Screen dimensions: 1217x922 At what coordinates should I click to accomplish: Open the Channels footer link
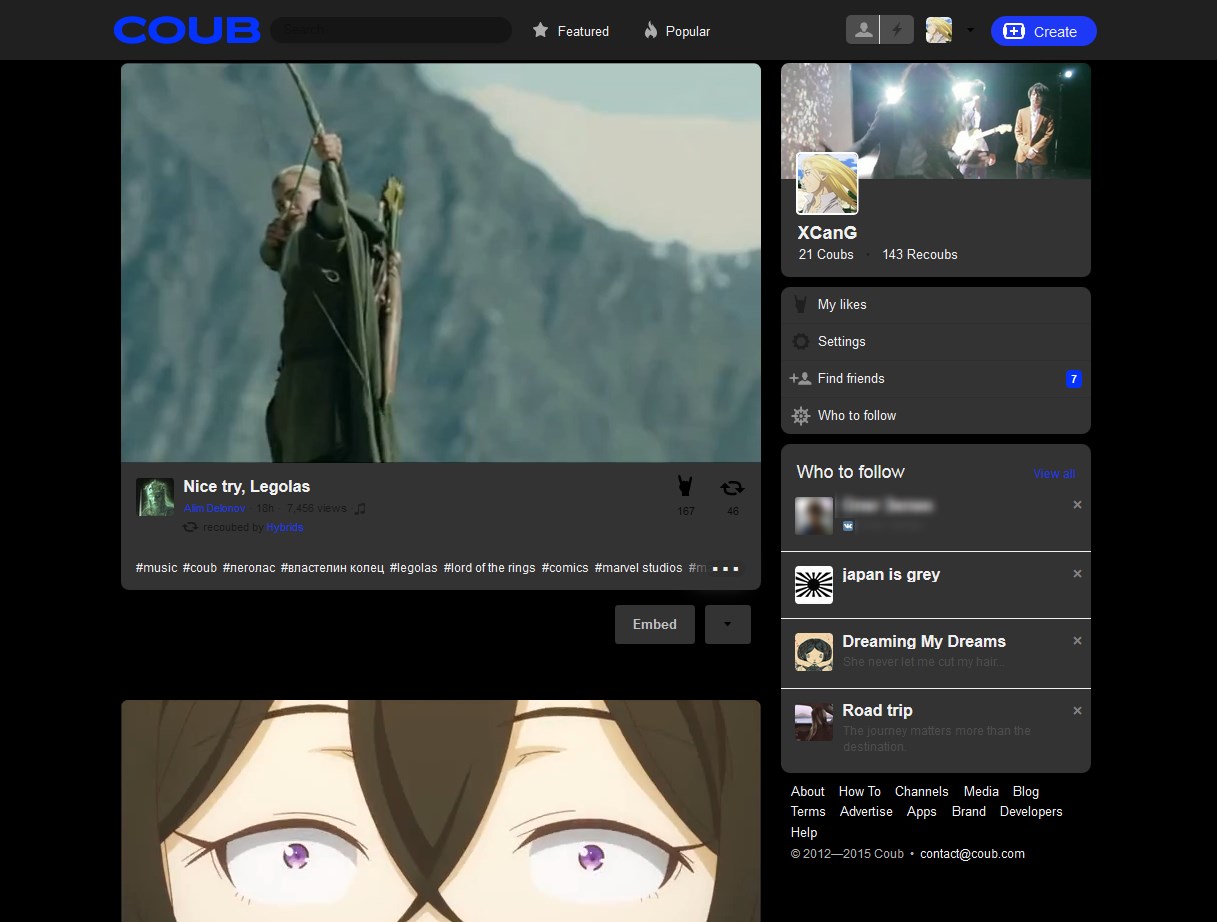[922, 791]
